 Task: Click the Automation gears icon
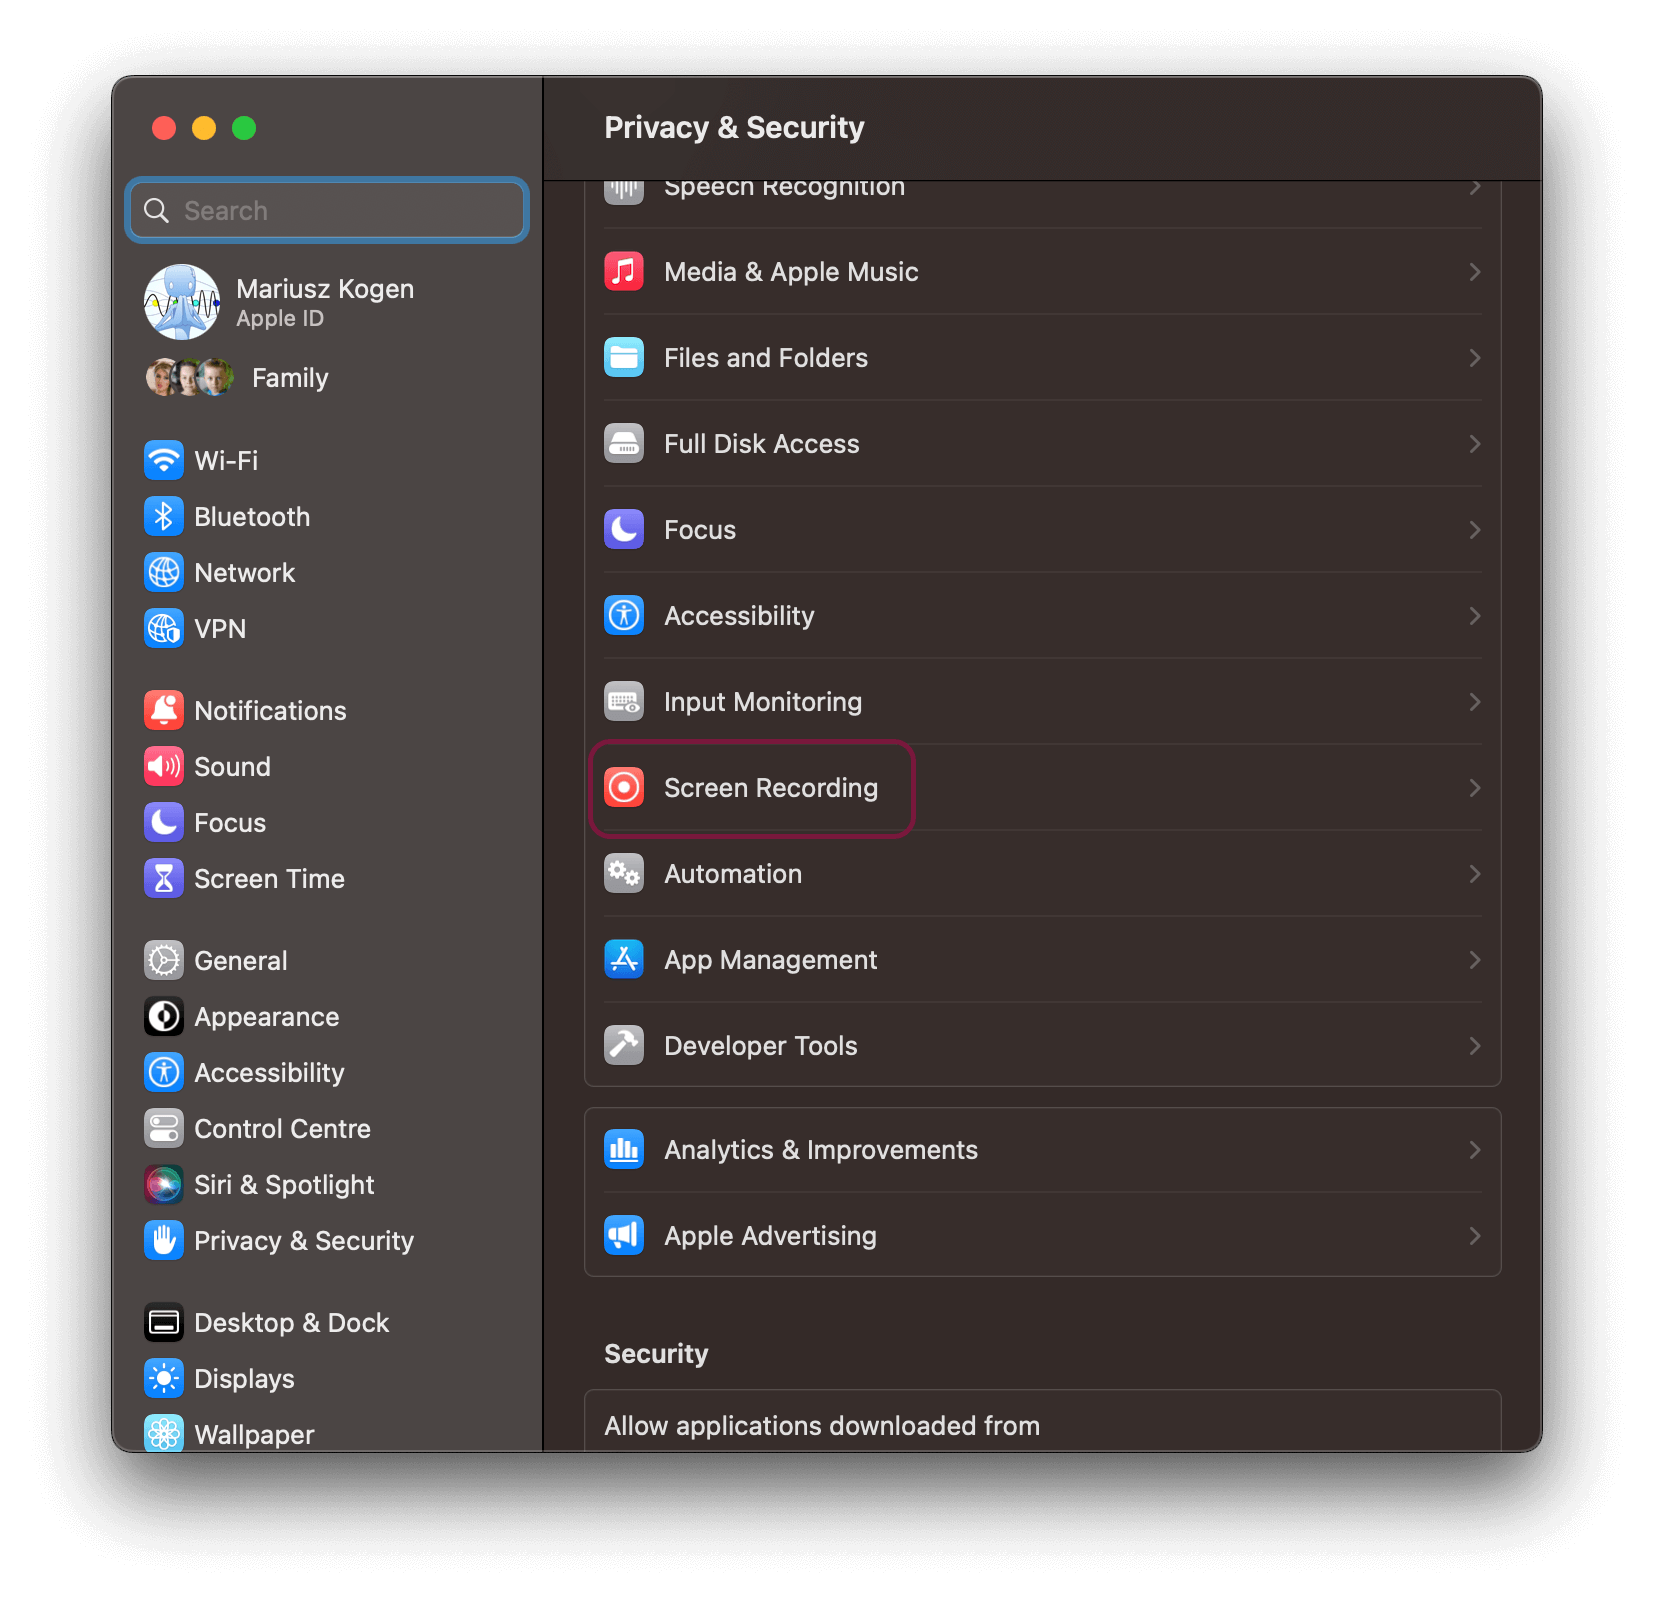coord(624,874)
